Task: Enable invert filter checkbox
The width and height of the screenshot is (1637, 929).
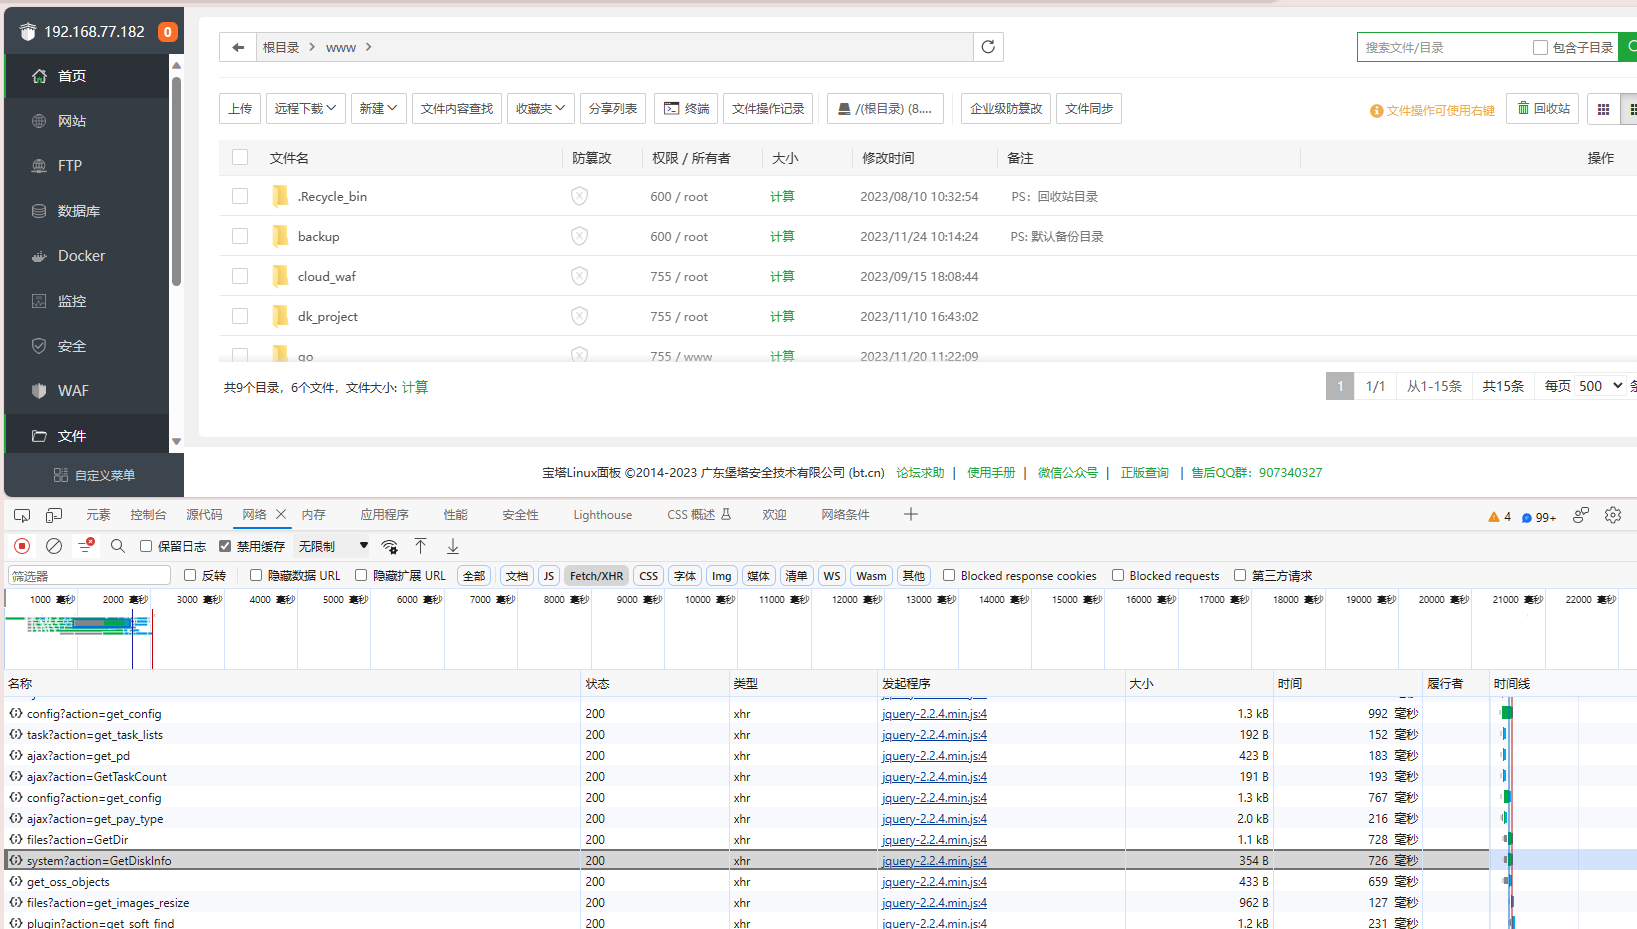Action: (x=190, y=575)
